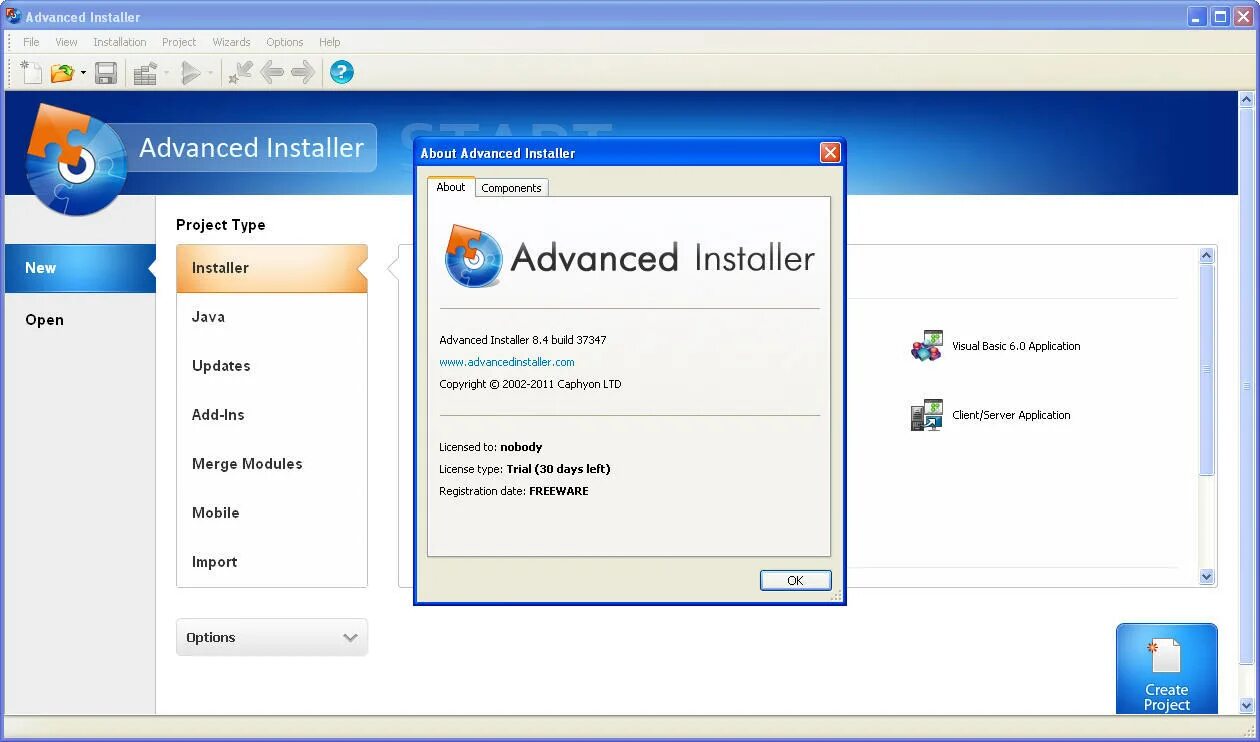Click the gray diagonal-arrow toolbar icon
The width and height of the screenshot is (1260, 742).
(x=240, y=72)
